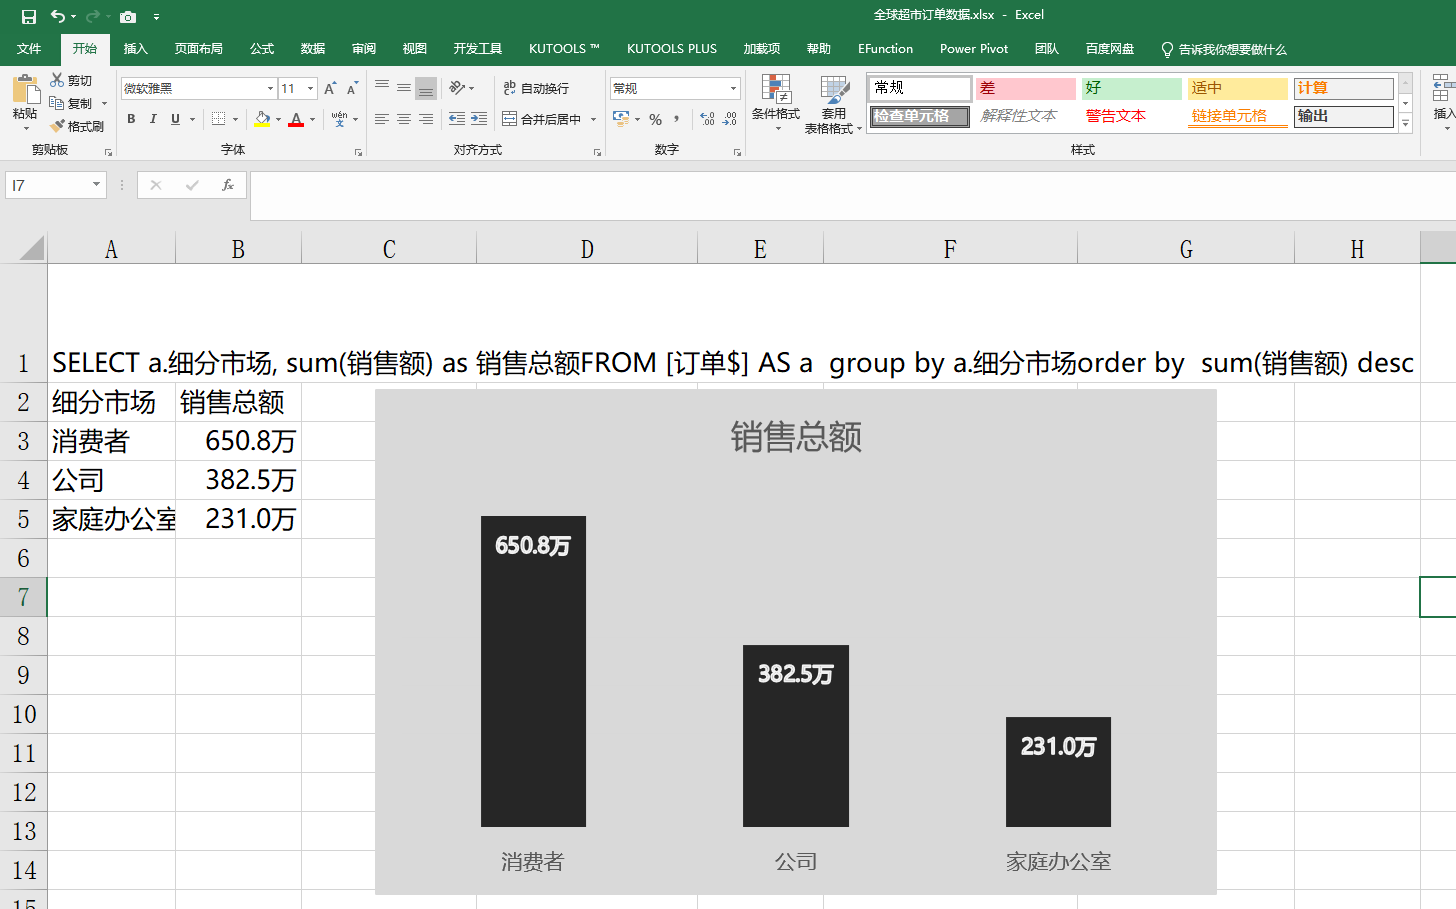
Task: Expand the Font (字体) group dialog launcher
Action: tap(358, 152)
